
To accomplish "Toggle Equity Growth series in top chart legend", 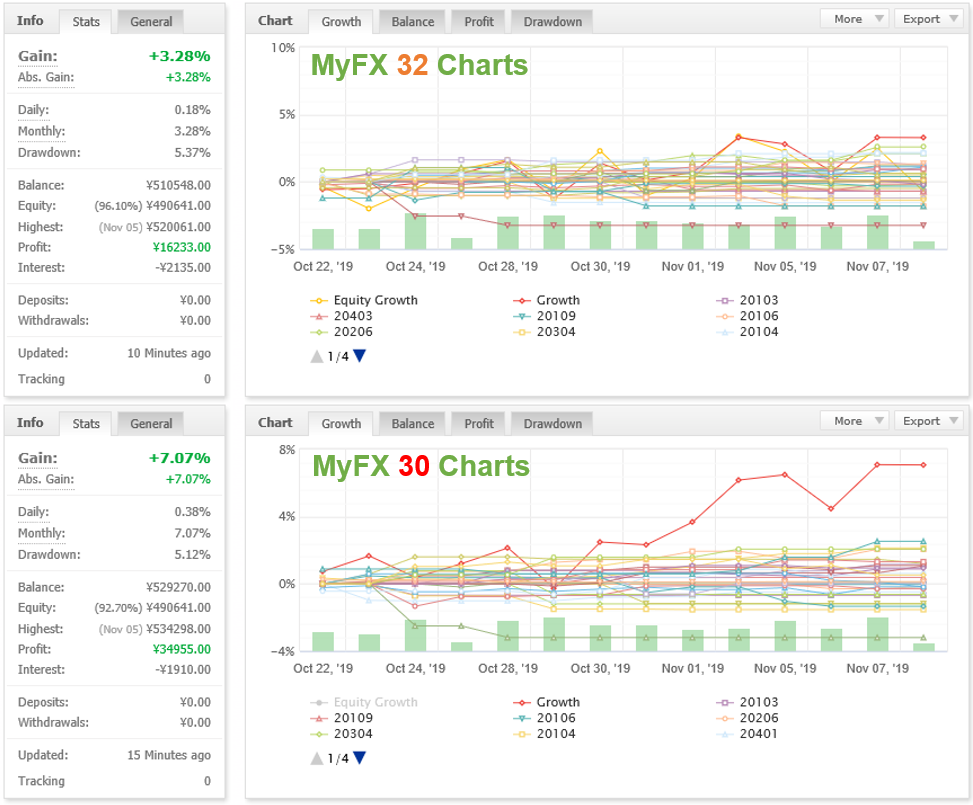I will 364,300.
